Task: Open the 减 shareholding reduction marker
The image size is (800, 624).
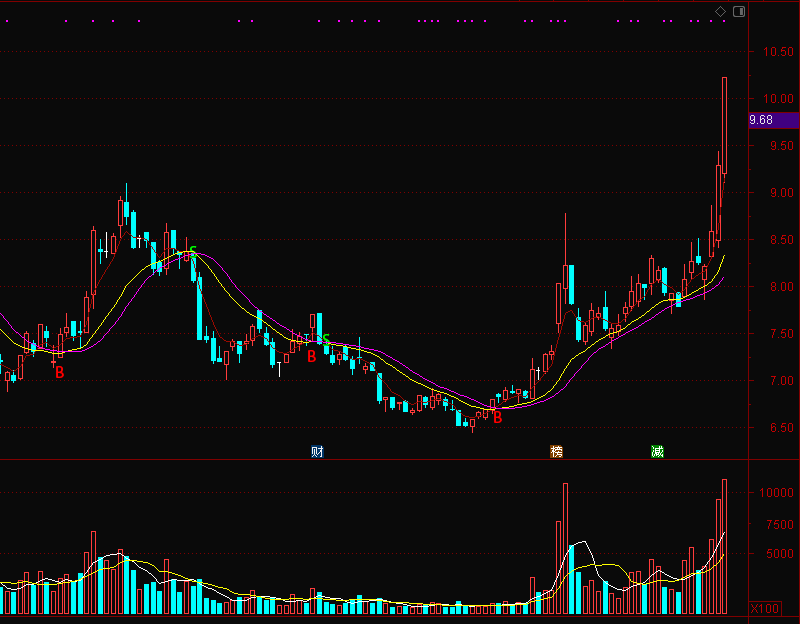Action: pyautogui.click(x=657, y=451)
